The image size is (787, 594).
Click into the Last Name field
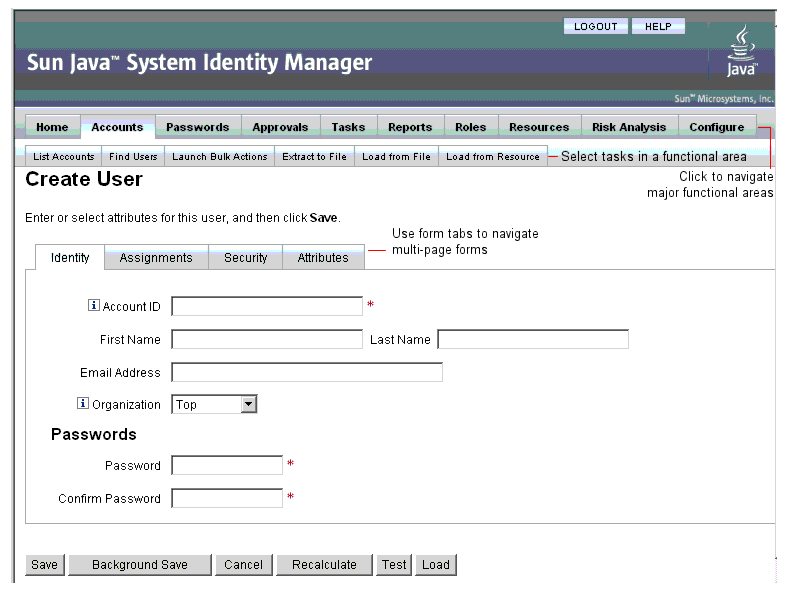533,339
